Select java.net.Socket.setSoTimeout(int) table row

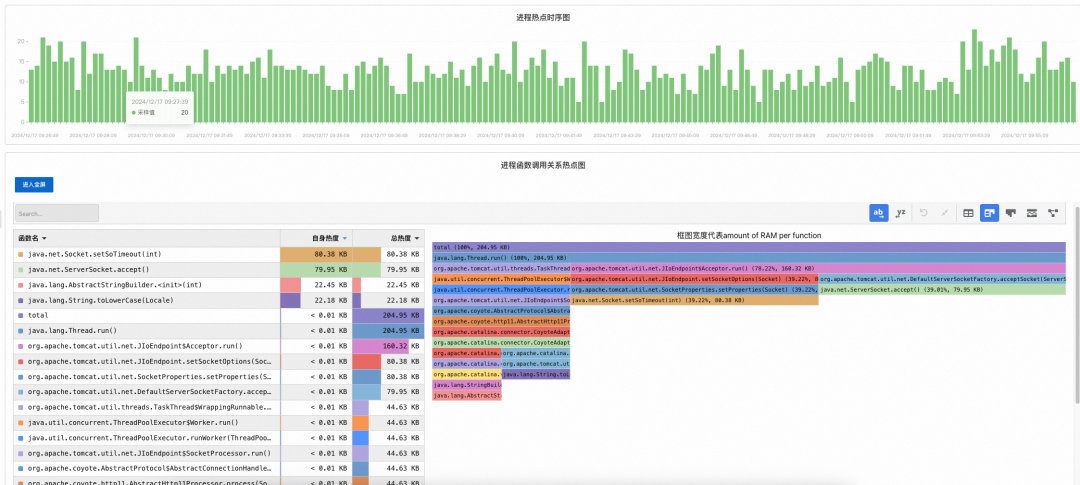150,254
